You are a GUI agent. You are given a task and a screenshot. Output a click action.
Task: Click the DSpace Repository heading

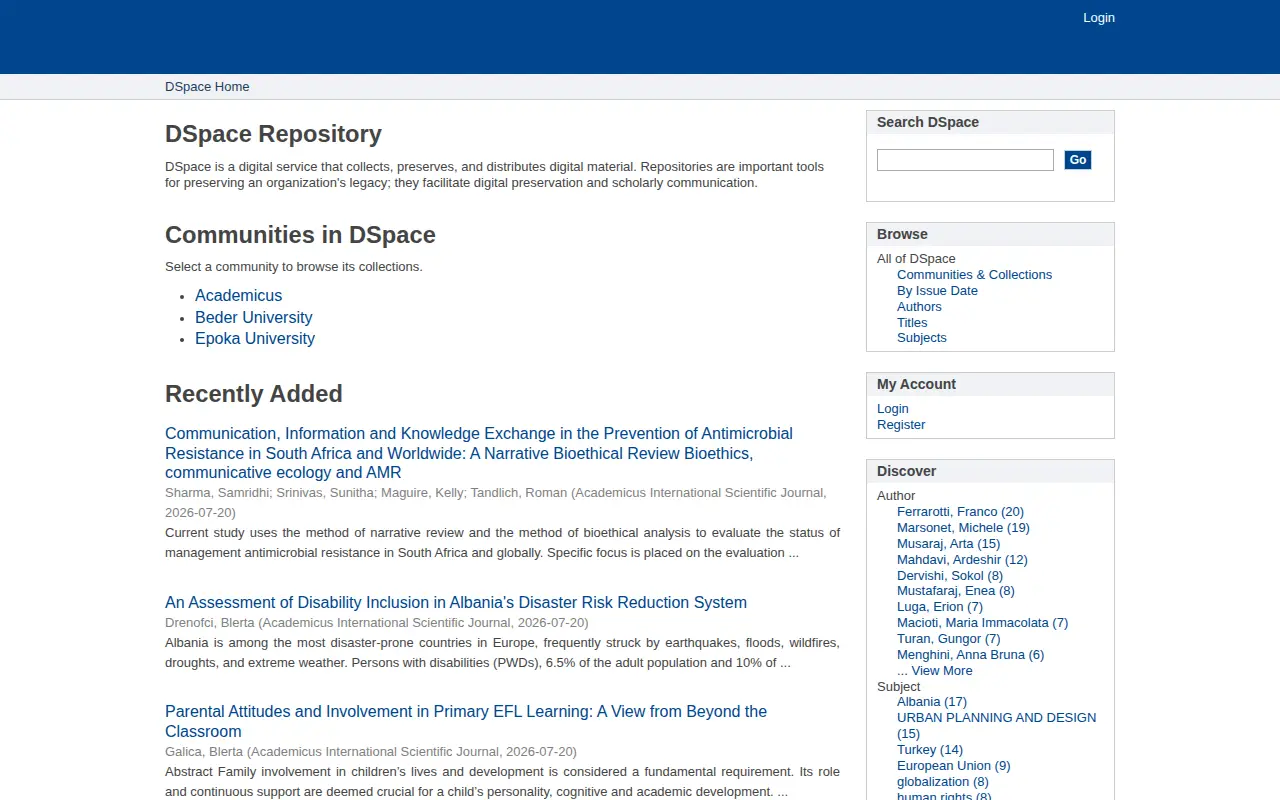(273, 134)
